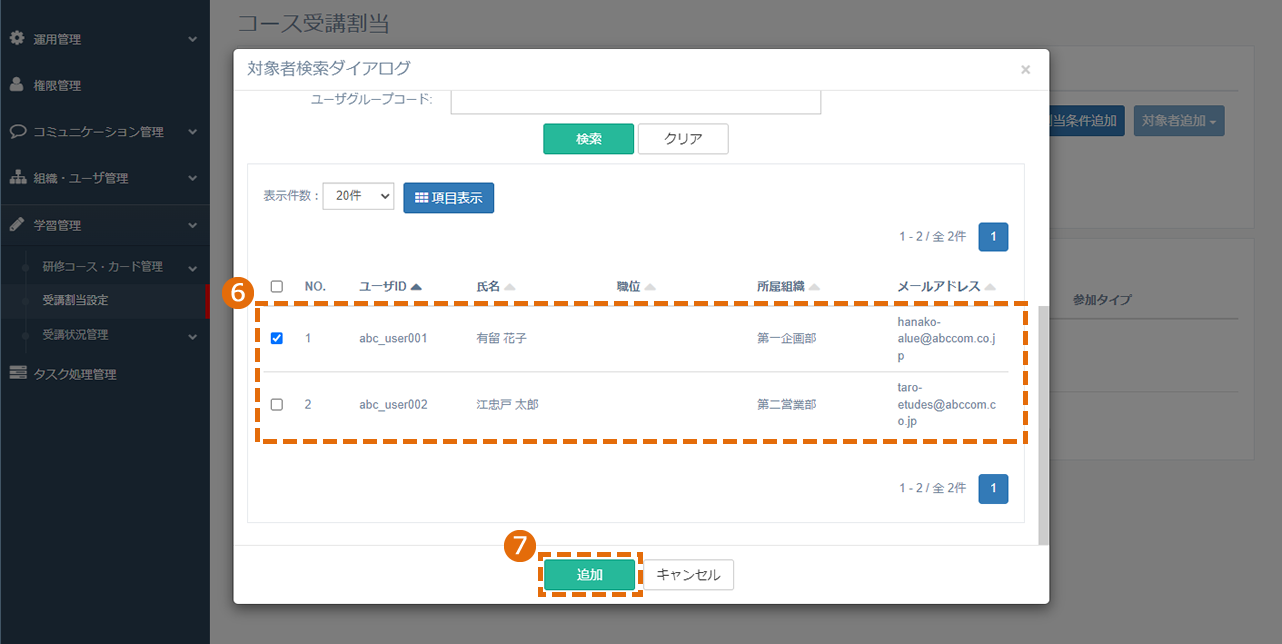
Task: Close the dialog with the × icon
Action: 1025,70
